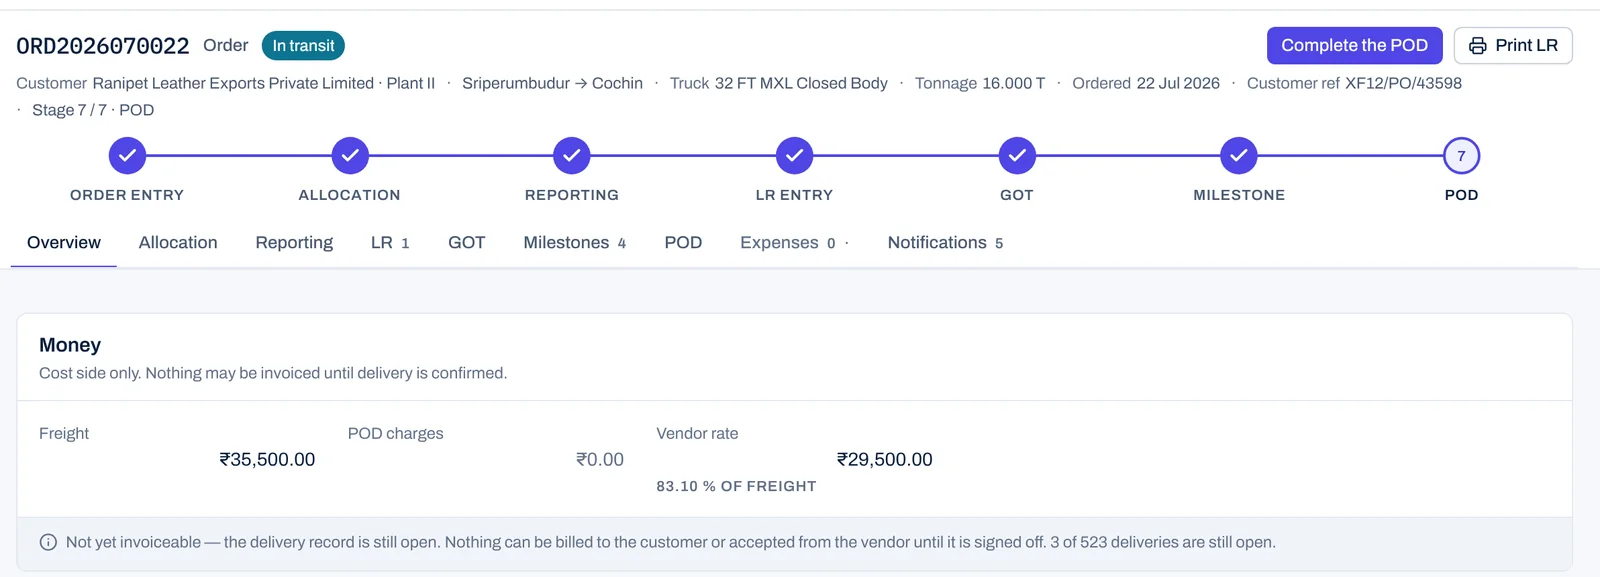Open the POD tab
Screen dimensions: 1600x577
tap(683, 242)
